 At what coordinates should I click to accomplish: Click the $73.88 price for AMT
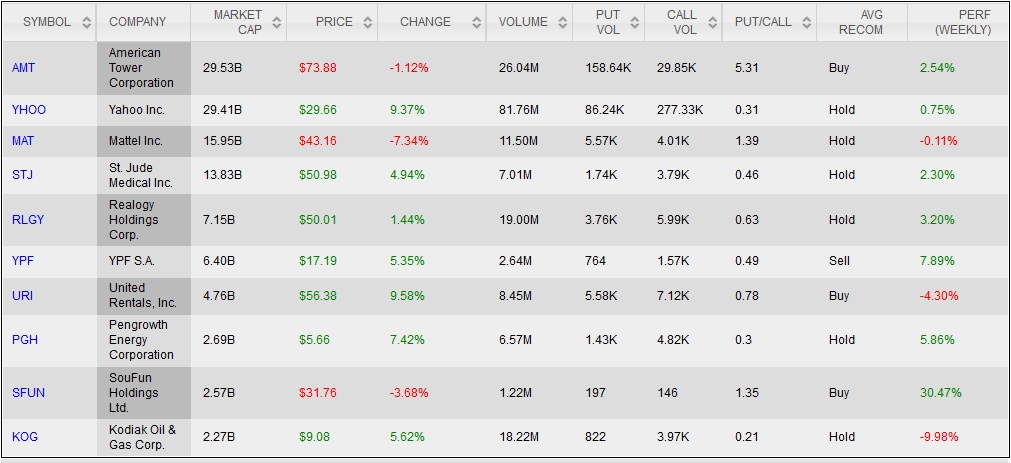[x=318, y=68]
